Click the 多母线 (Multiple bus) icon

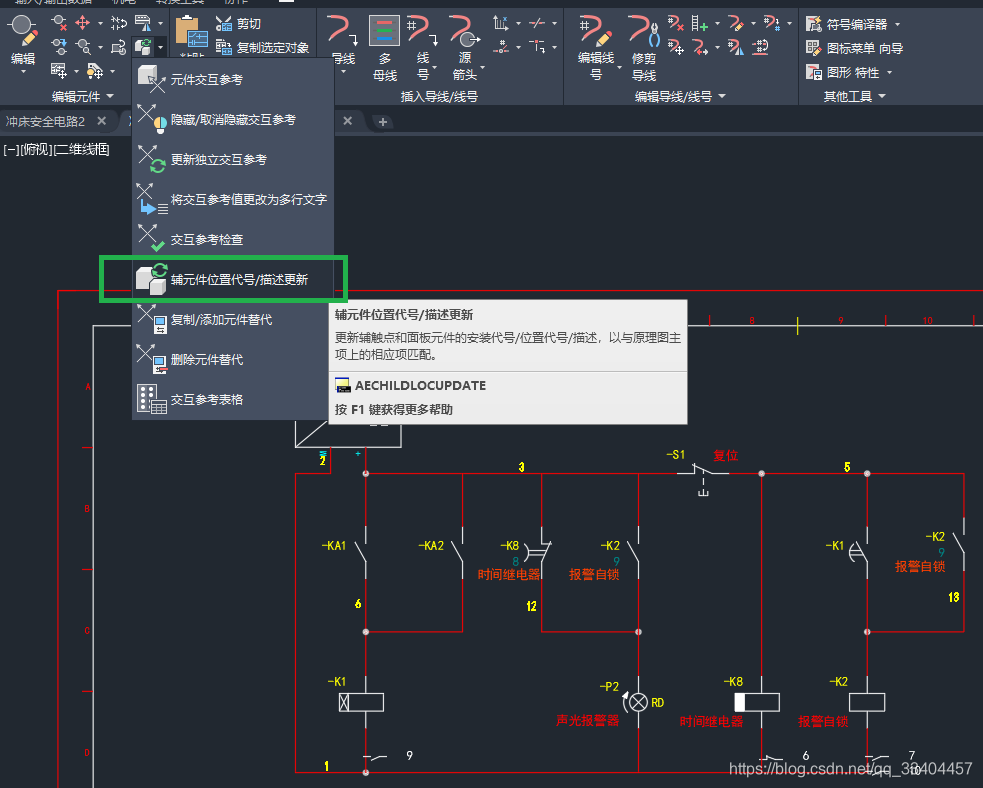coord(384,31)
